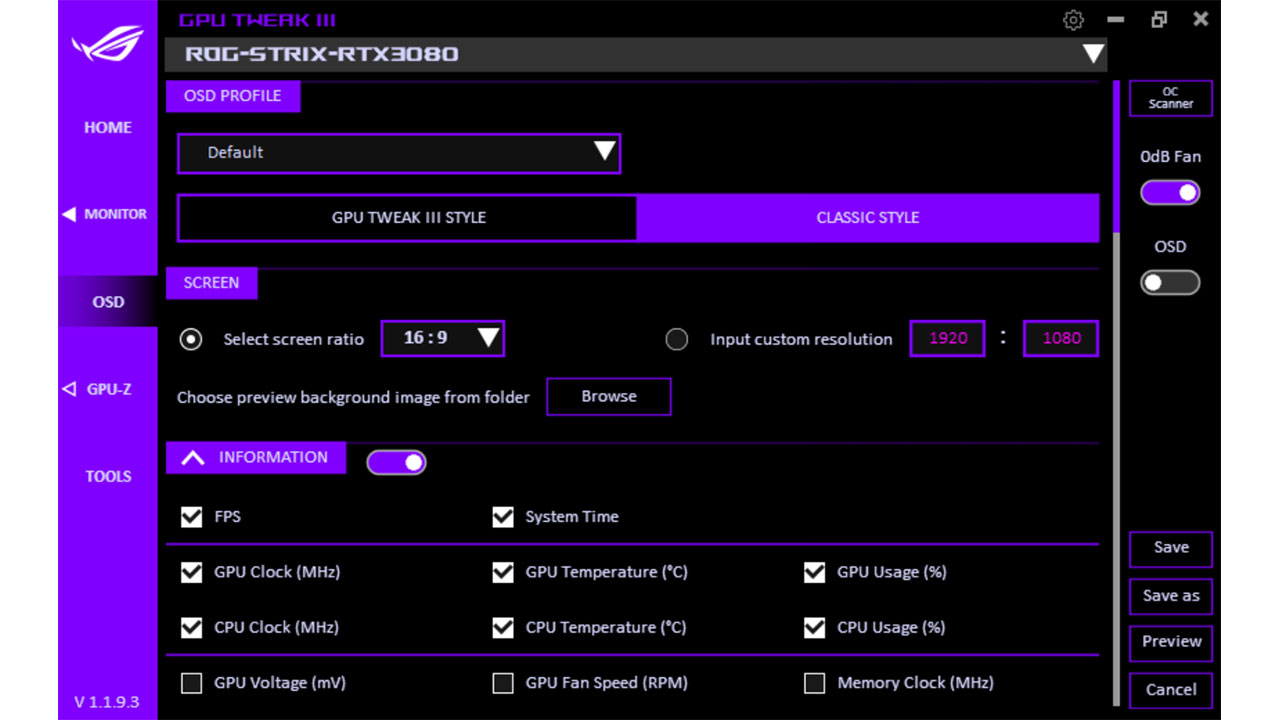Image resolution: width=1280 pixels, height=720 pixels.
Task: Check Memory Clock (MHz) checkbox
Action: pyautogui.click(x=815, y=683)
